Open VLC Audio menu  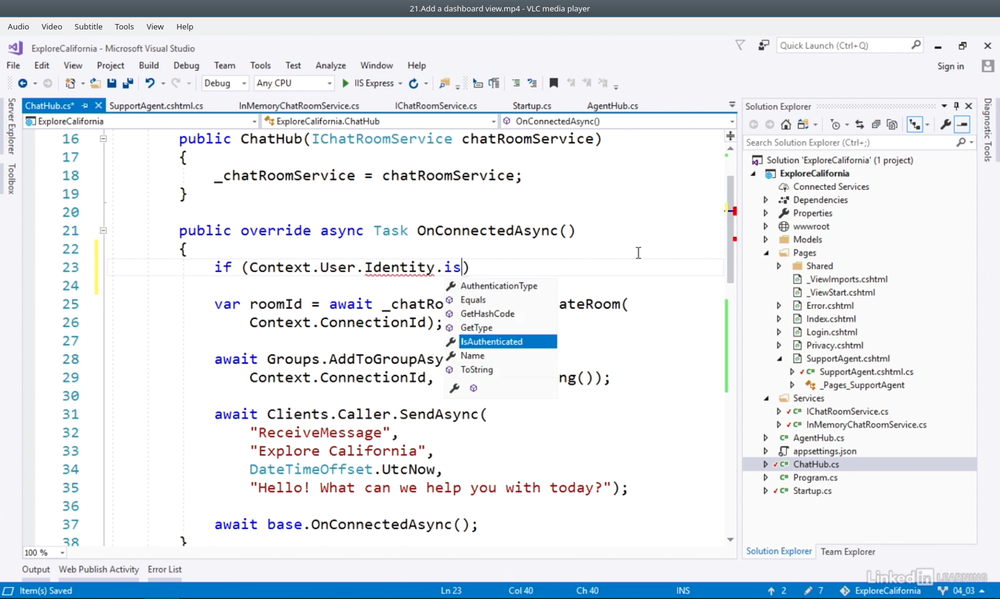18,27
